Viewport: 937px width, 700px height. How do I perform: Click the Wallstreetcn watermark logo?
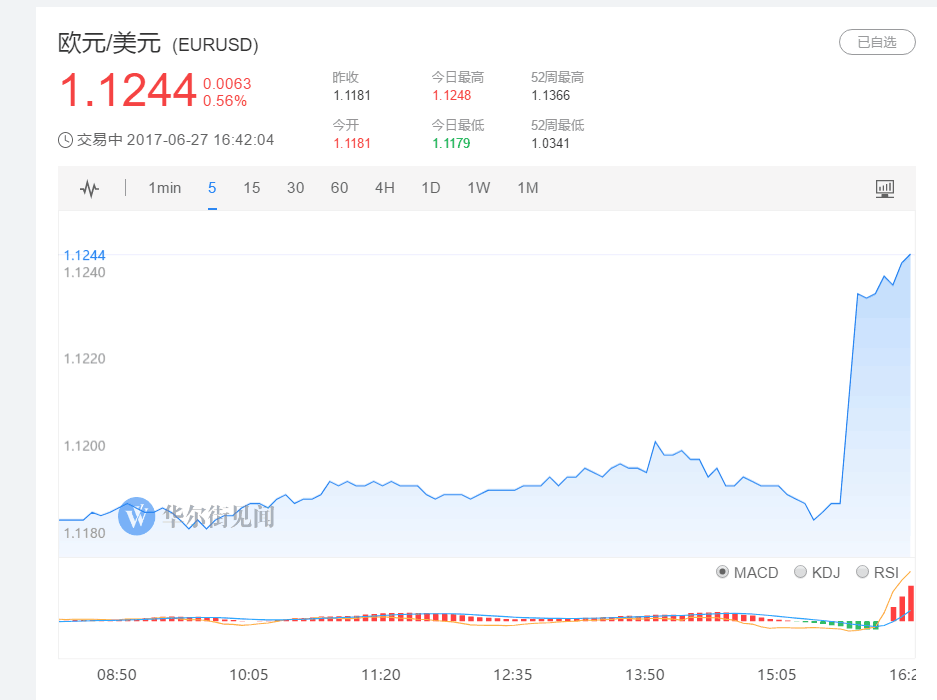137,516
